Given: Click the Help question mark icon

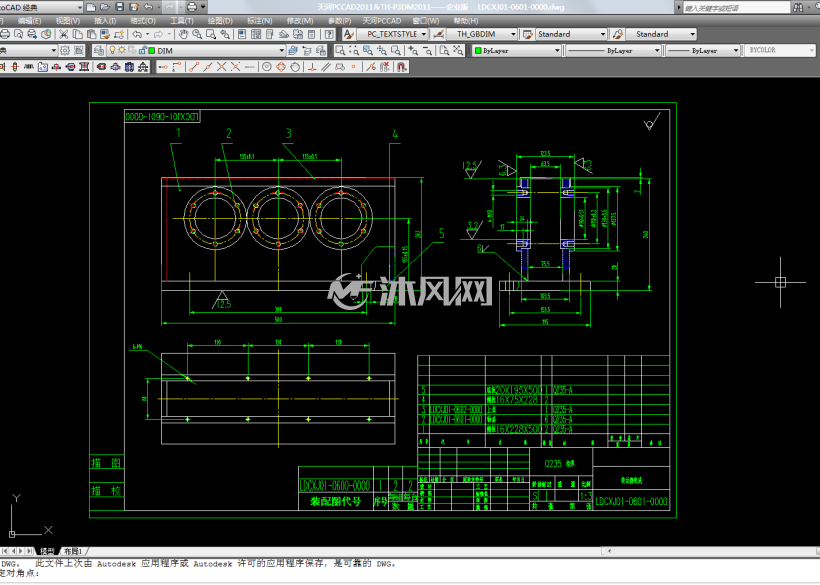Looking at the screenshot, I should pos(329,34).
